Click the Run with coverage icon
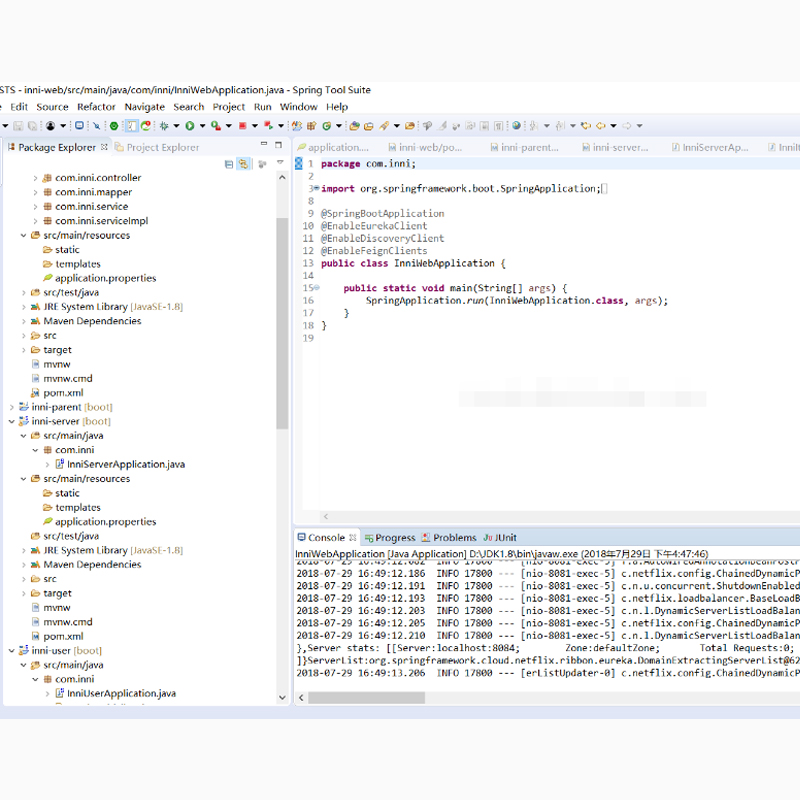 tap(215, 126)
